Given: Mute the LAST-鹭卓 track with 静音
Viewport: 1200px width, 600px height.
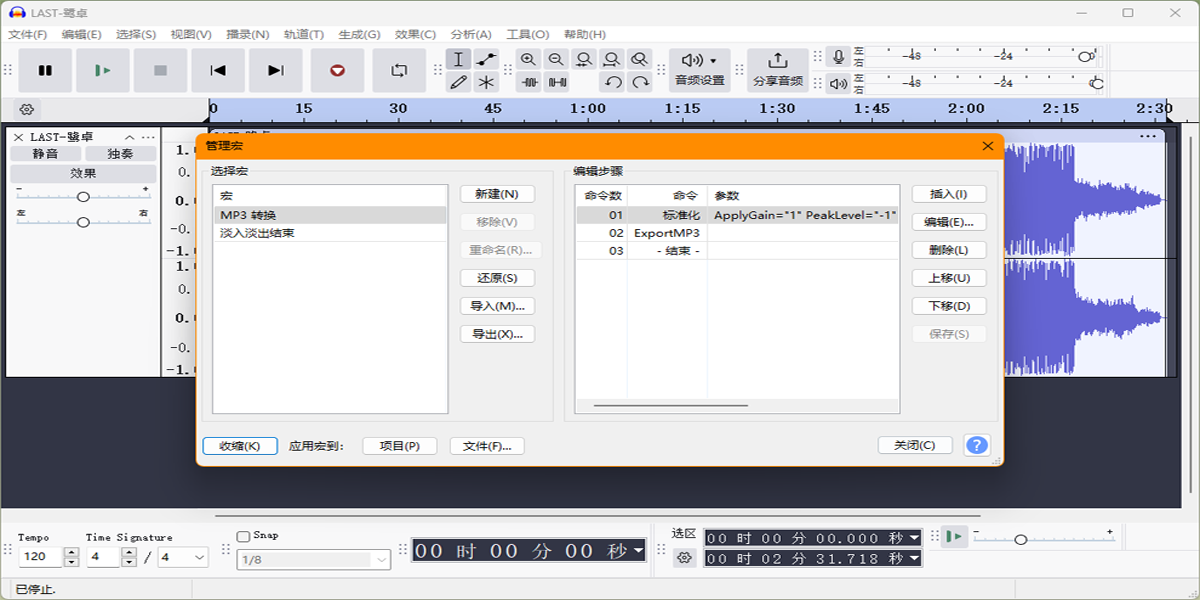Looking at the screenshot, I should coord(46,153).
